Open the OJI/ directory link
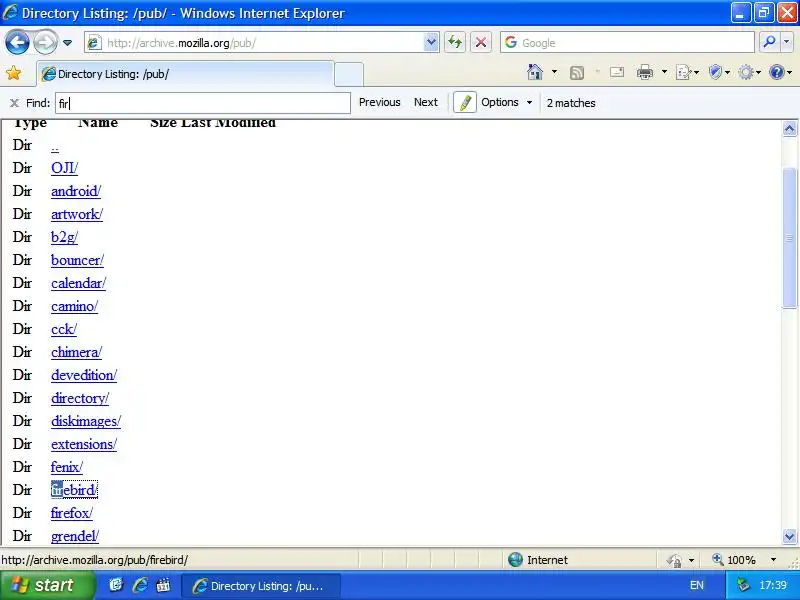 (x=64, y=168)
